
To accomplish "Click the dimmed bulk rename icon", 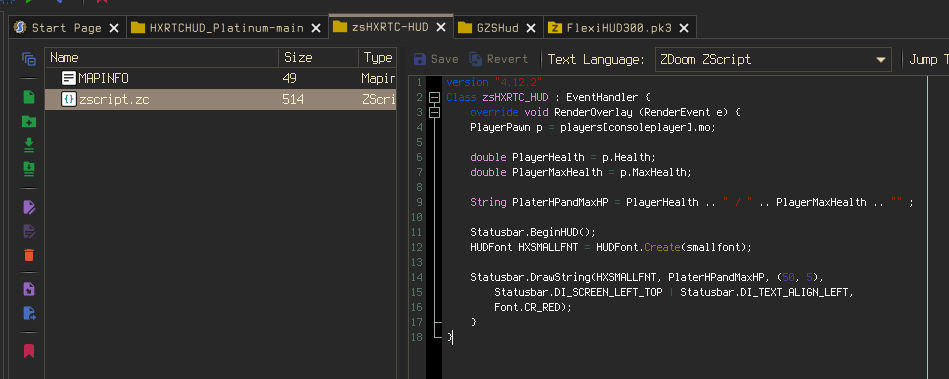I will click(28, 231).
